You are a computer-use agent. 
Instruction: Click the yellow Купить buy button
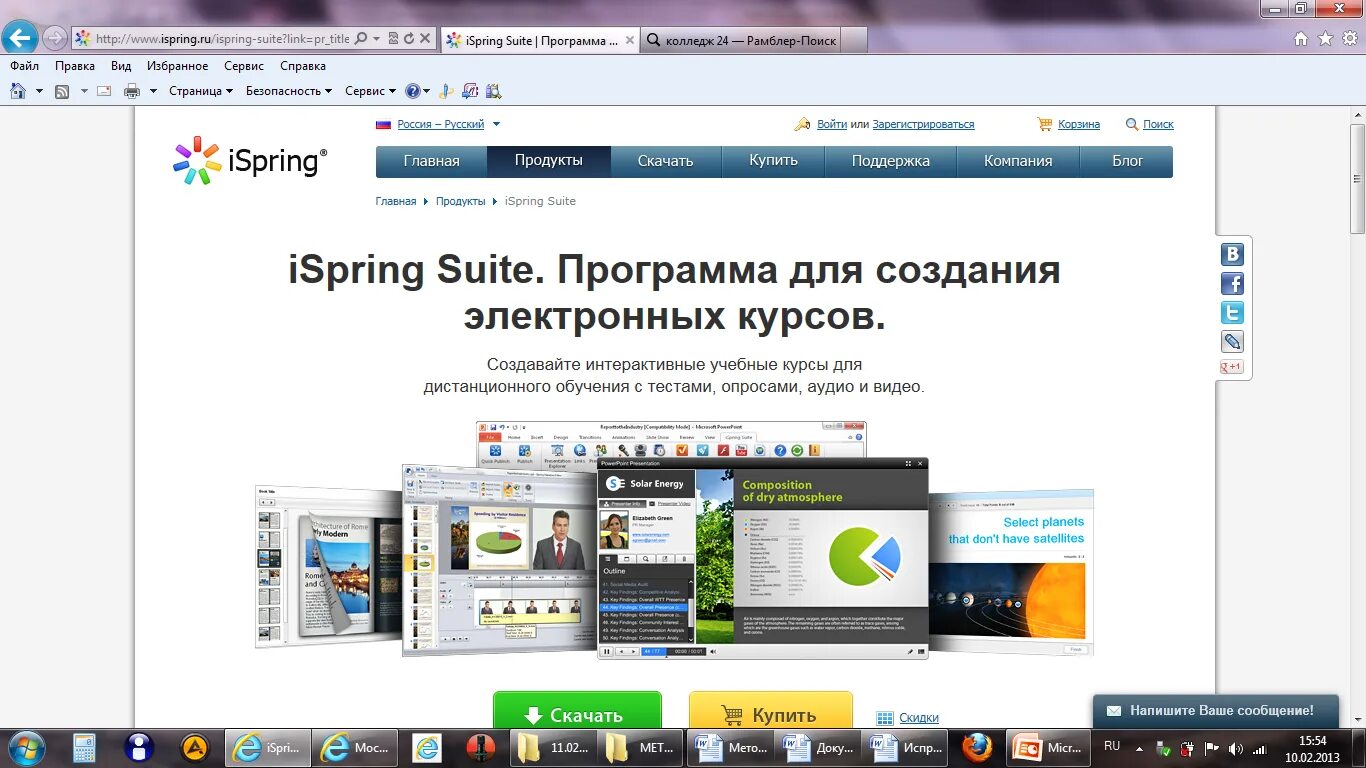click(x=771, y=710)
